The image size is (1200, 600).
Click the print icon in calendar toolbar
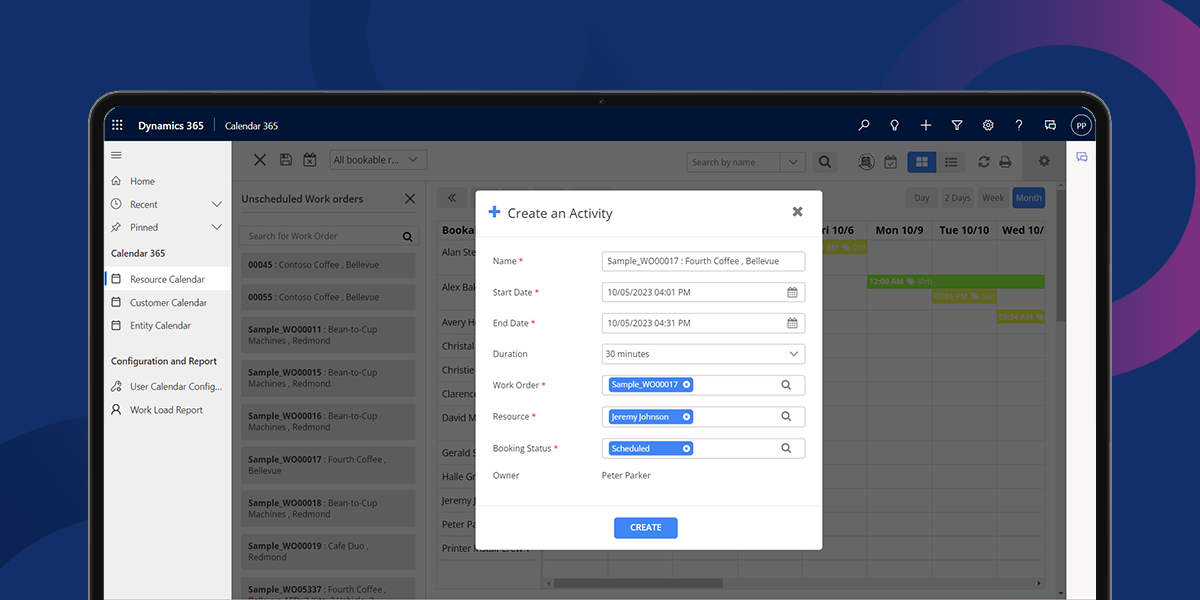coord(1005,162)
